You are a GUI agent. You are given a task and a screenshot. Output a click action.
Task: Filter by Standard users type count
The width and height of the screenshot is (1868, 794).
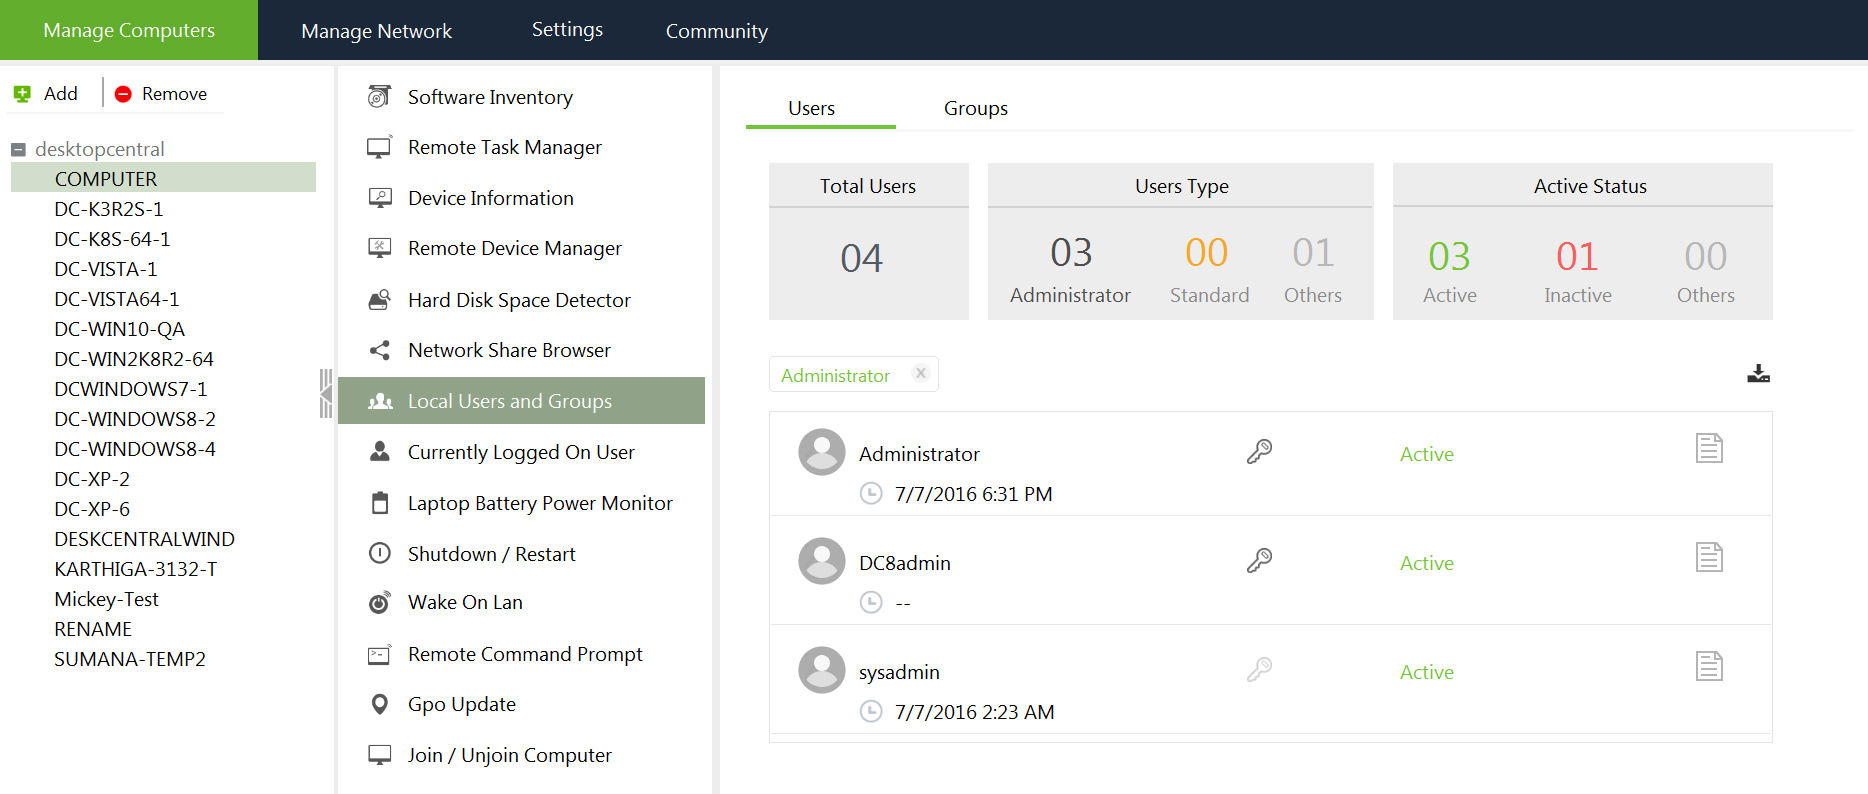click(x=1207, y=253)
